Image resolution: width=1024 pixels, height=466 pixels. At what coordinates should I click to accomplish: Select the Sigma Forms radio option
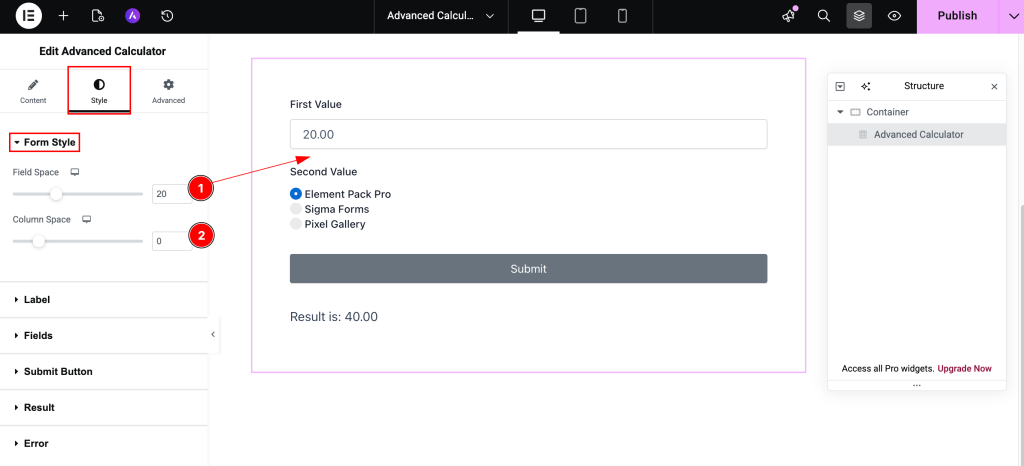(x=296, y=209)
